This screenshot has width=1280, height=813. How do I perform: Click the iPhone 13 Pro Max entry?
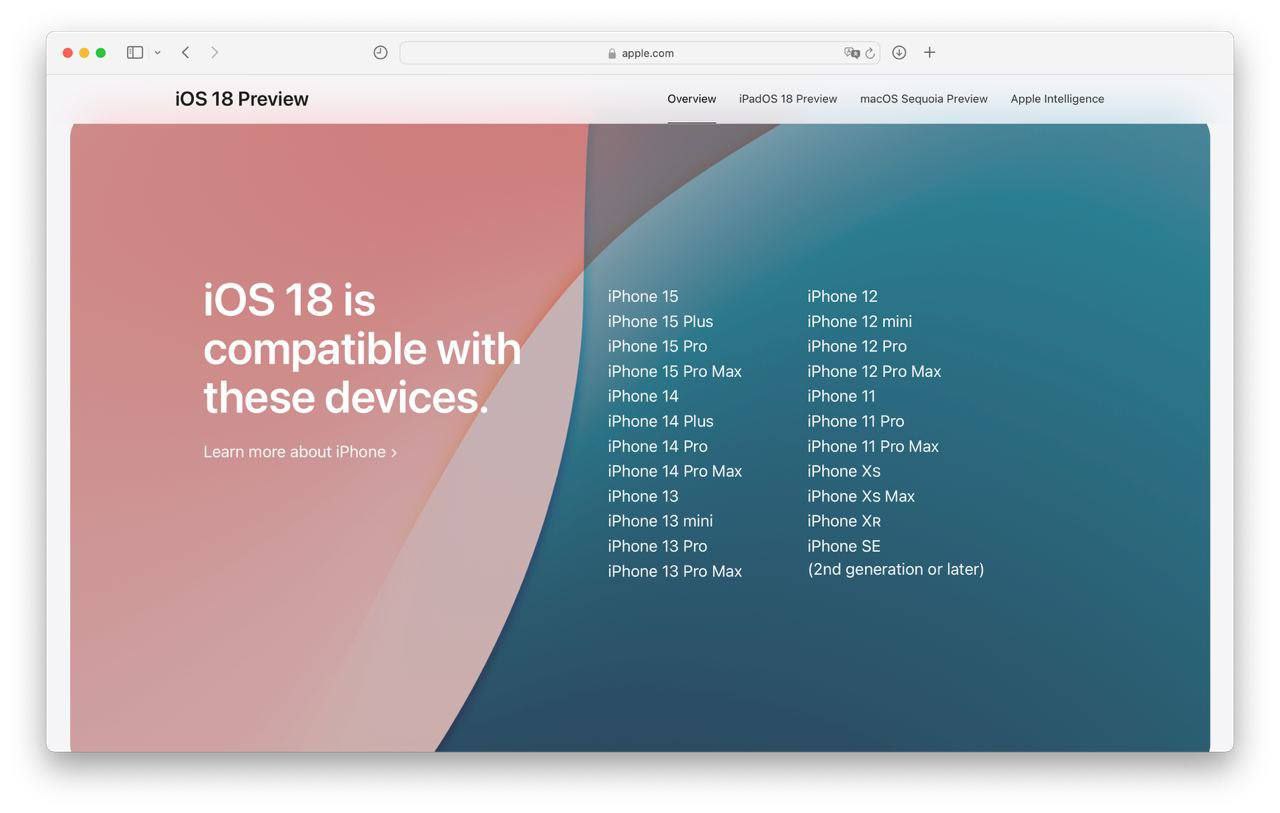675,571
